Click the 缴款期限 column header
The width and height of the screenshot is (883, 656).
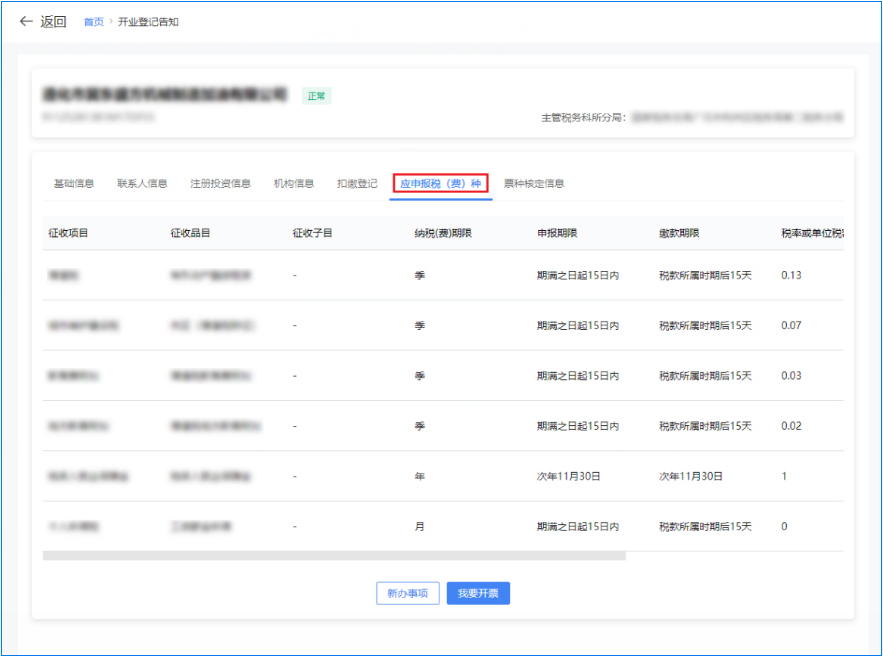[679, 233]
